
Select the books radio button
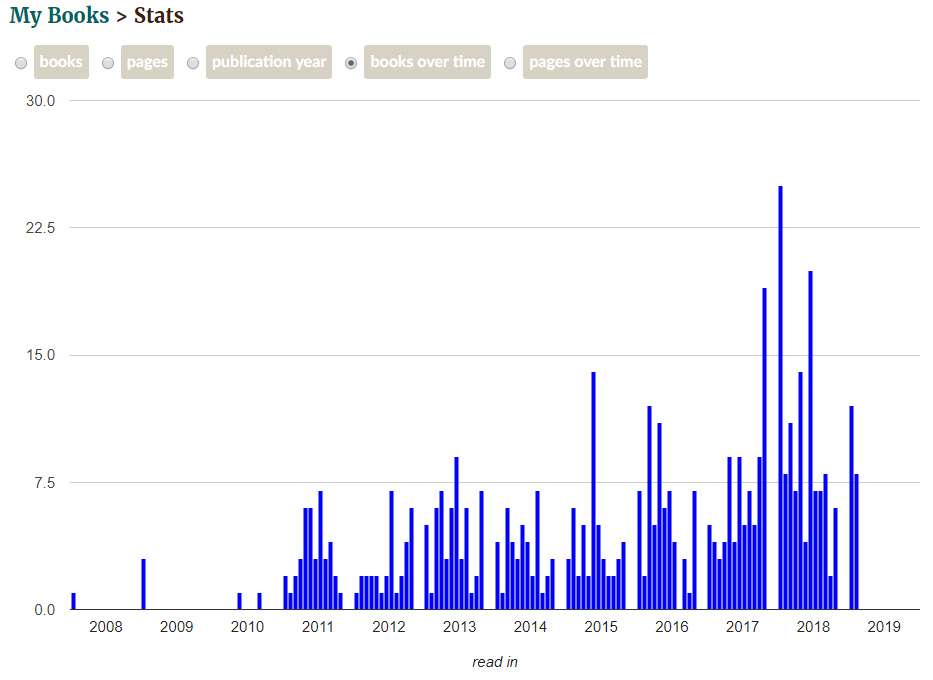point(21,62)
